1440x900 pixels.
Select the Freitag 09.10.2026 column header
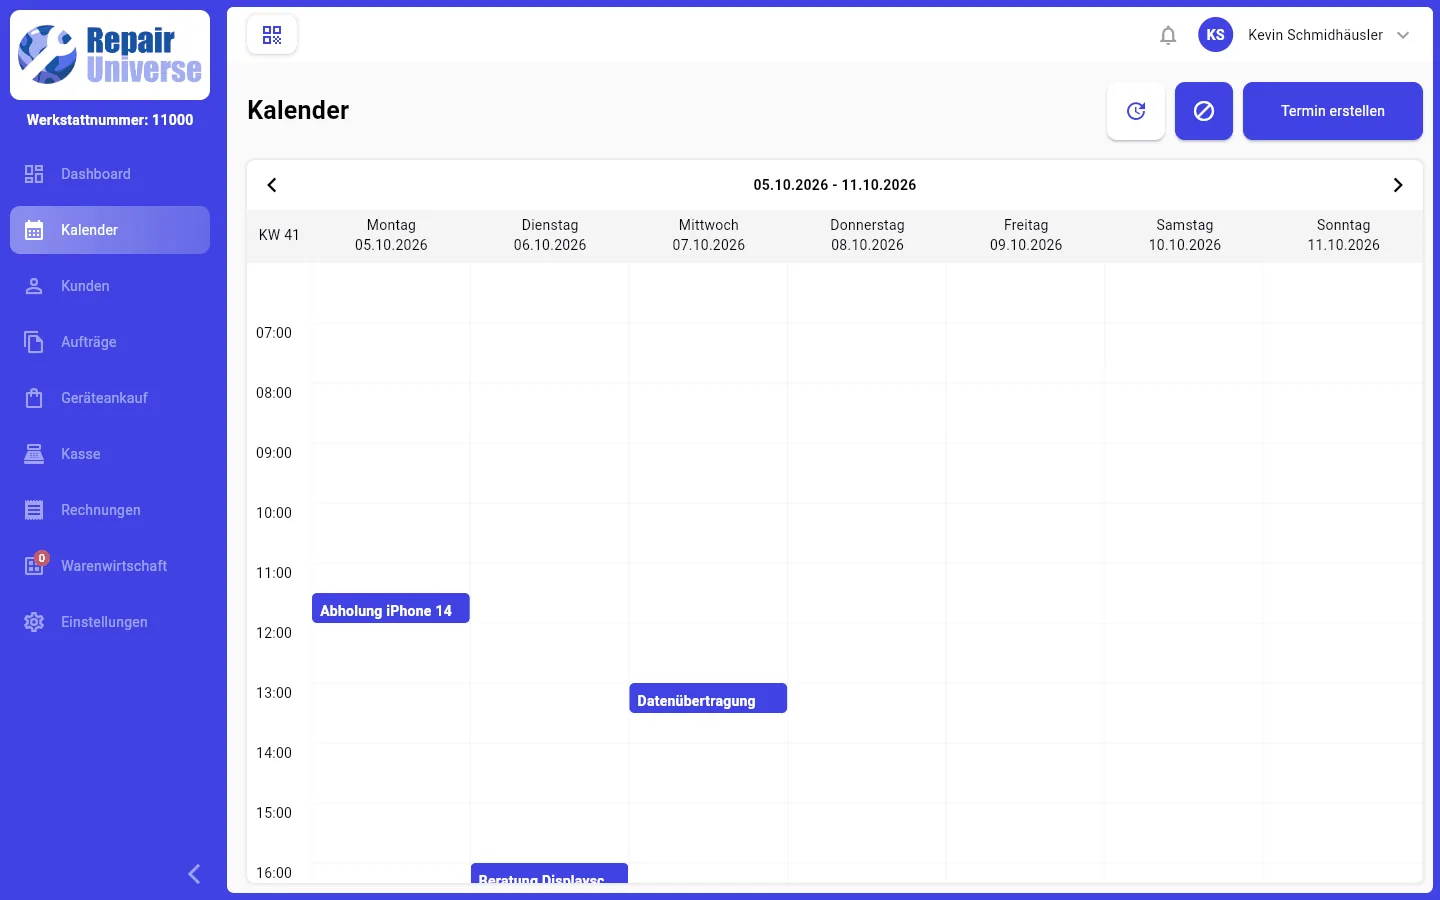1026,235
